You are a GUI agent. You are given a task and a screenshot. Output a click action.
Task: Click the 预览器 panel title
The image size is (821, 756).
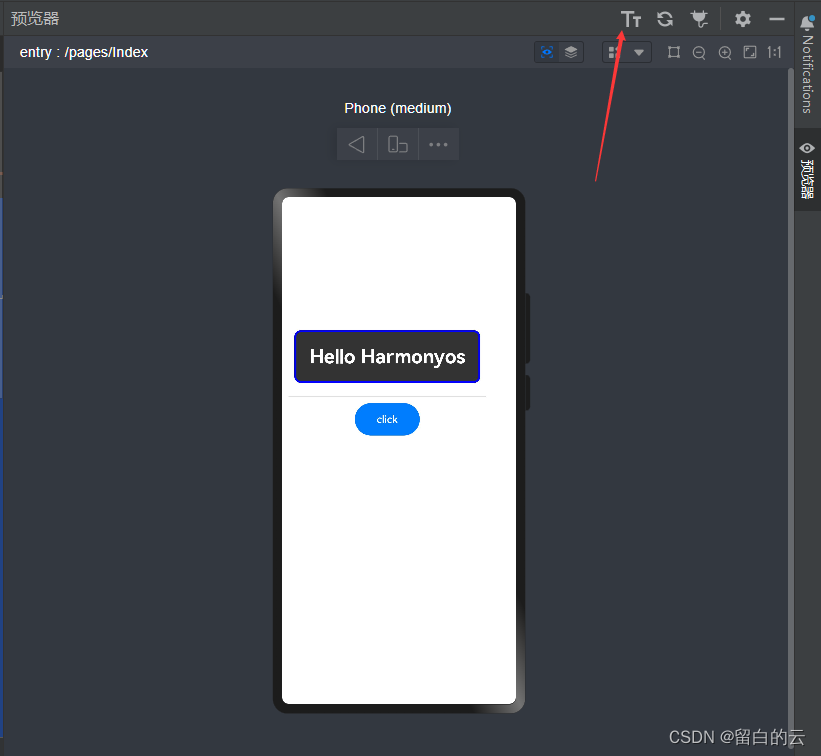[35, 19]
